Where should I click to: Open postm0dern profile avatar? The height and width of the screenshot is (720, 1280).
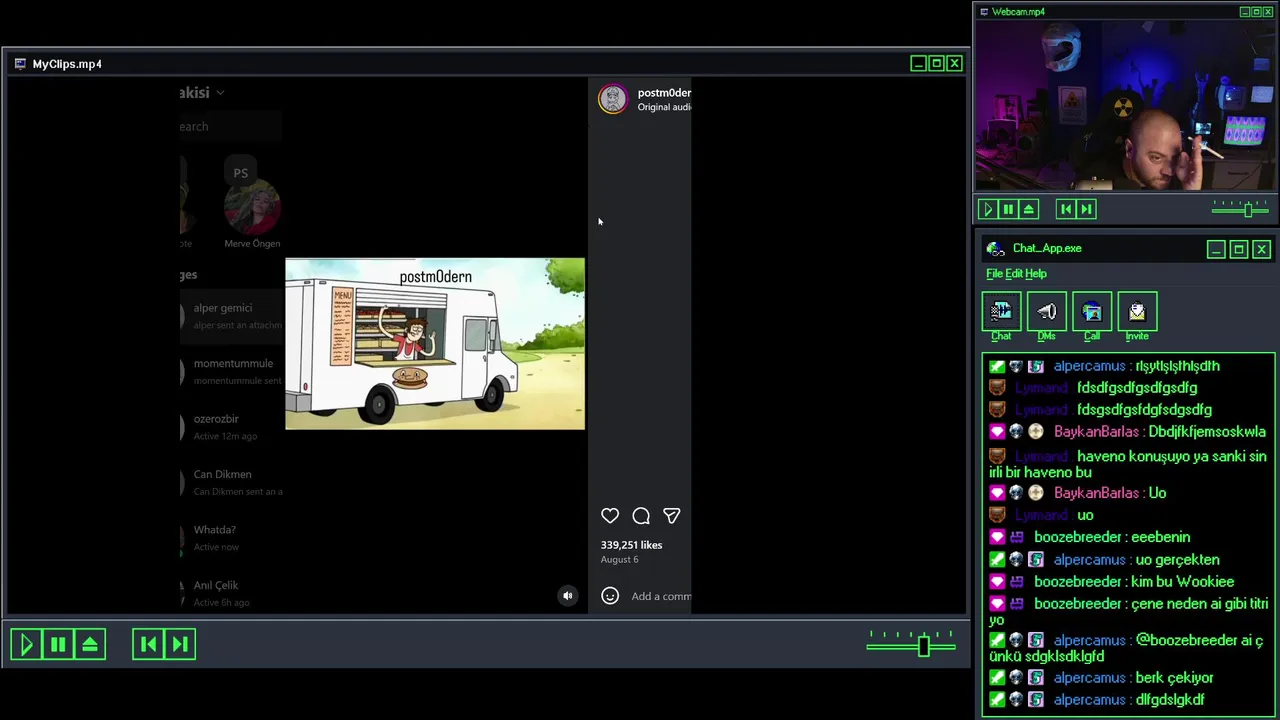(x=613, y=99)
